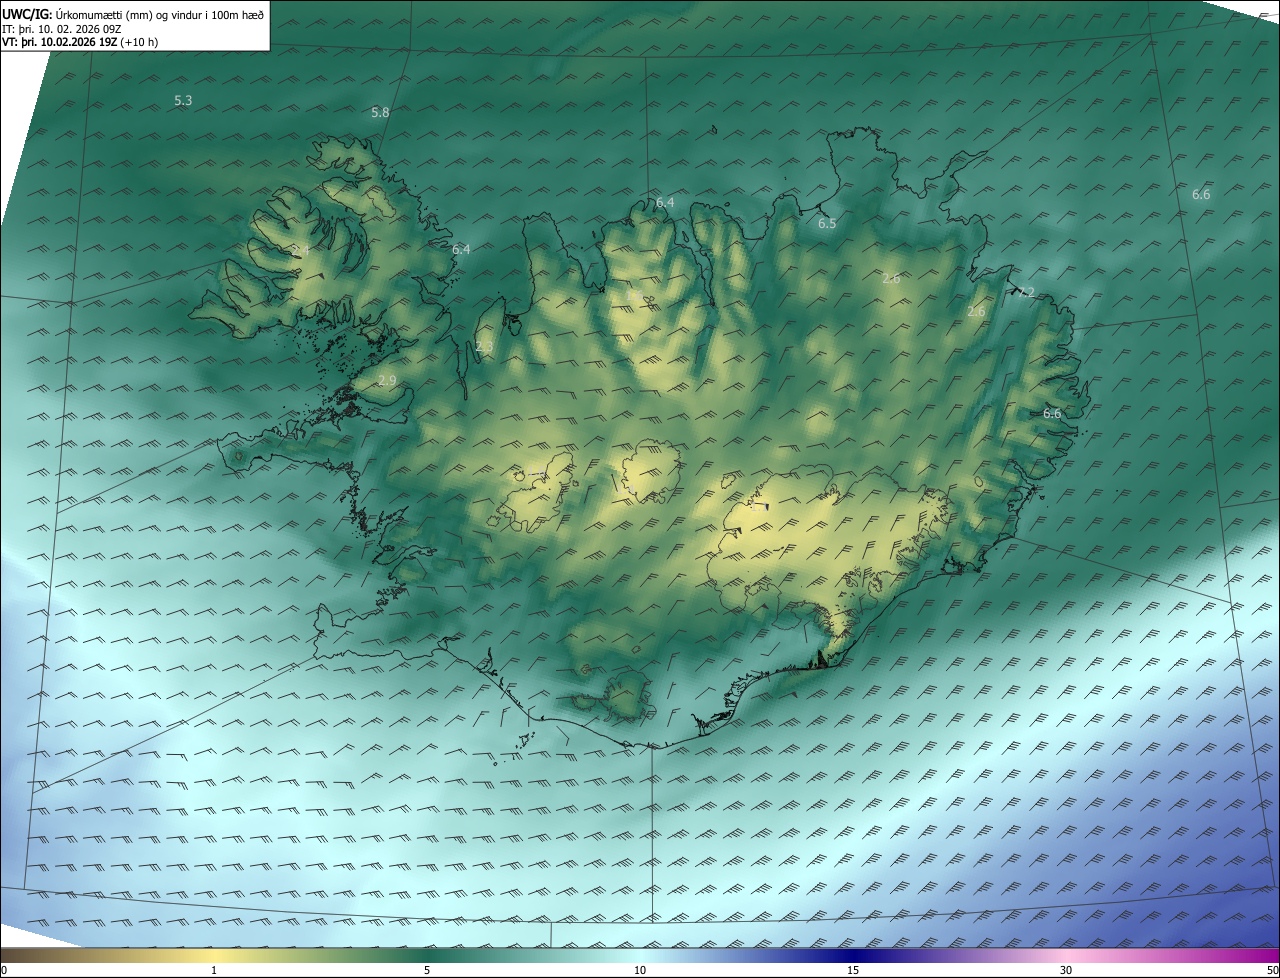Select the 2.9 value label

click(x=387, y=381)
